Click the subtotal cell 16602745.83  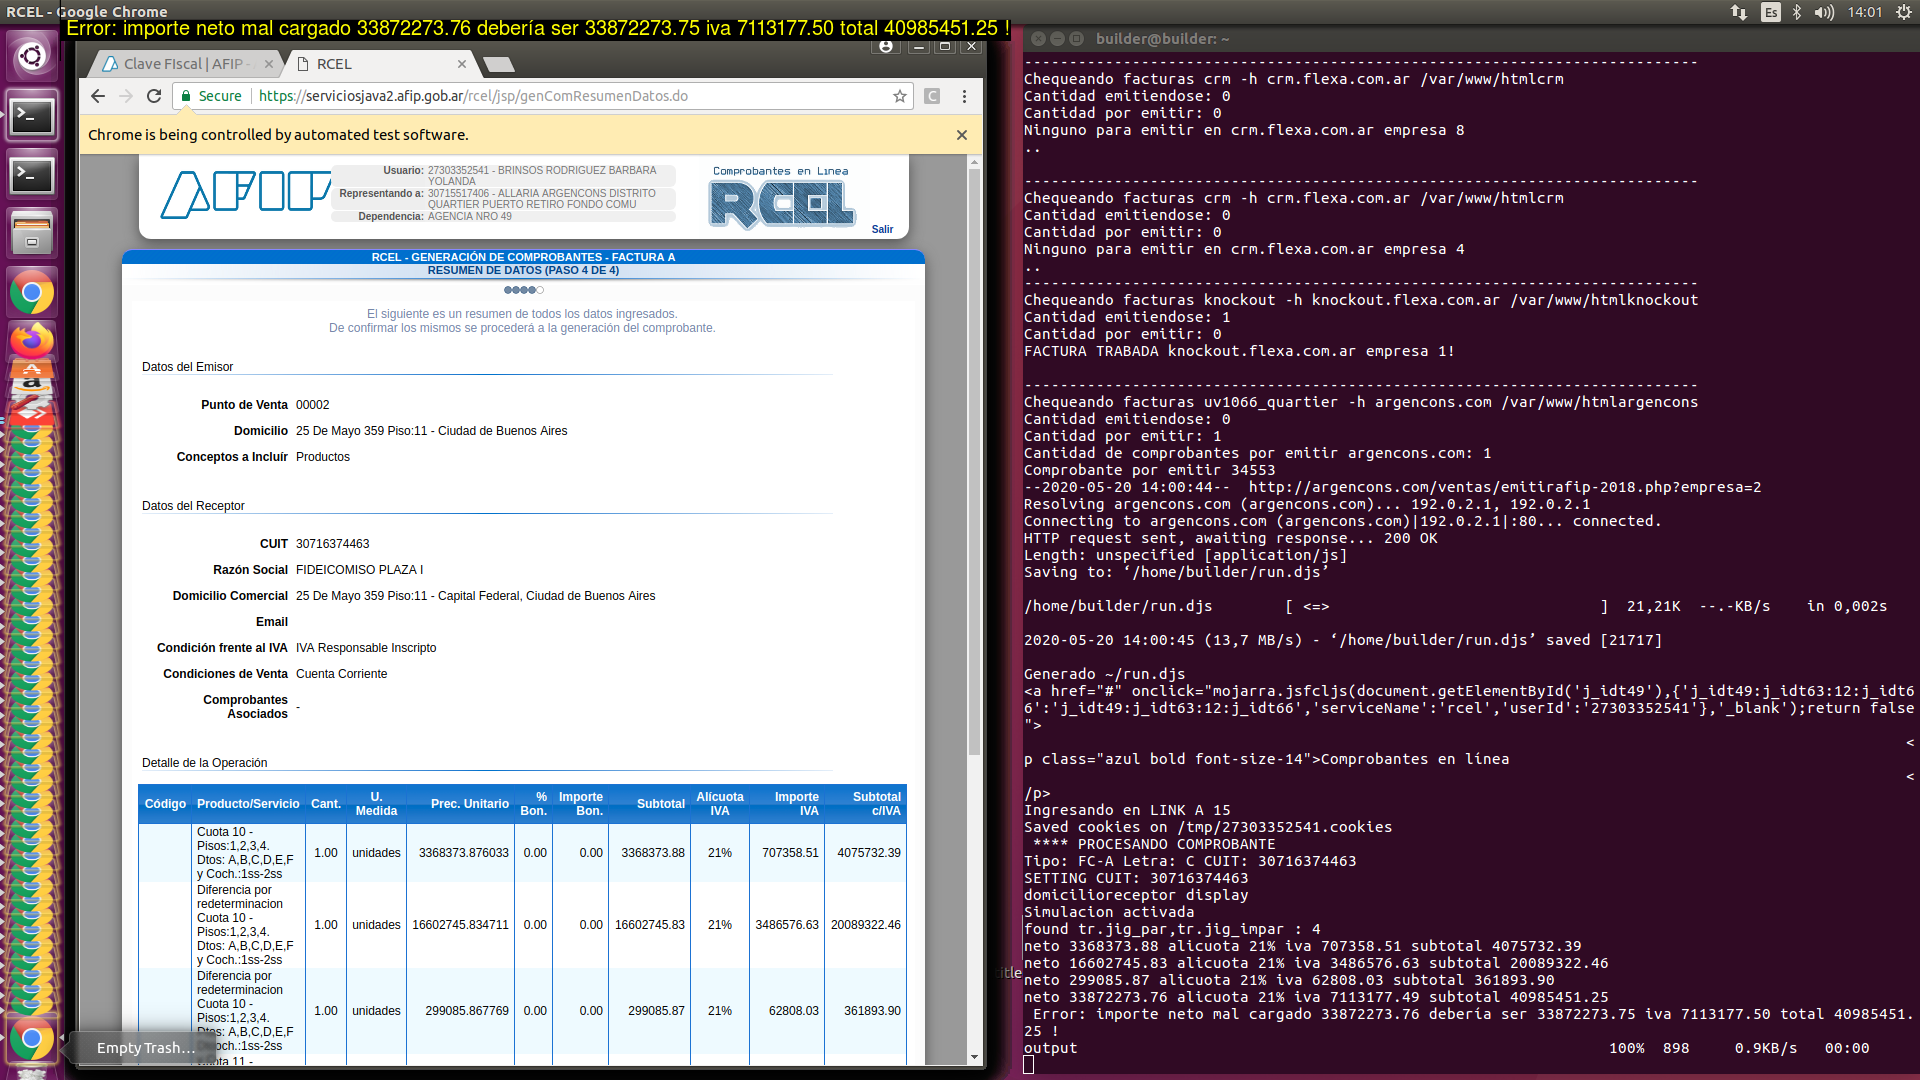pyautogui.click(x=649, y=925)
